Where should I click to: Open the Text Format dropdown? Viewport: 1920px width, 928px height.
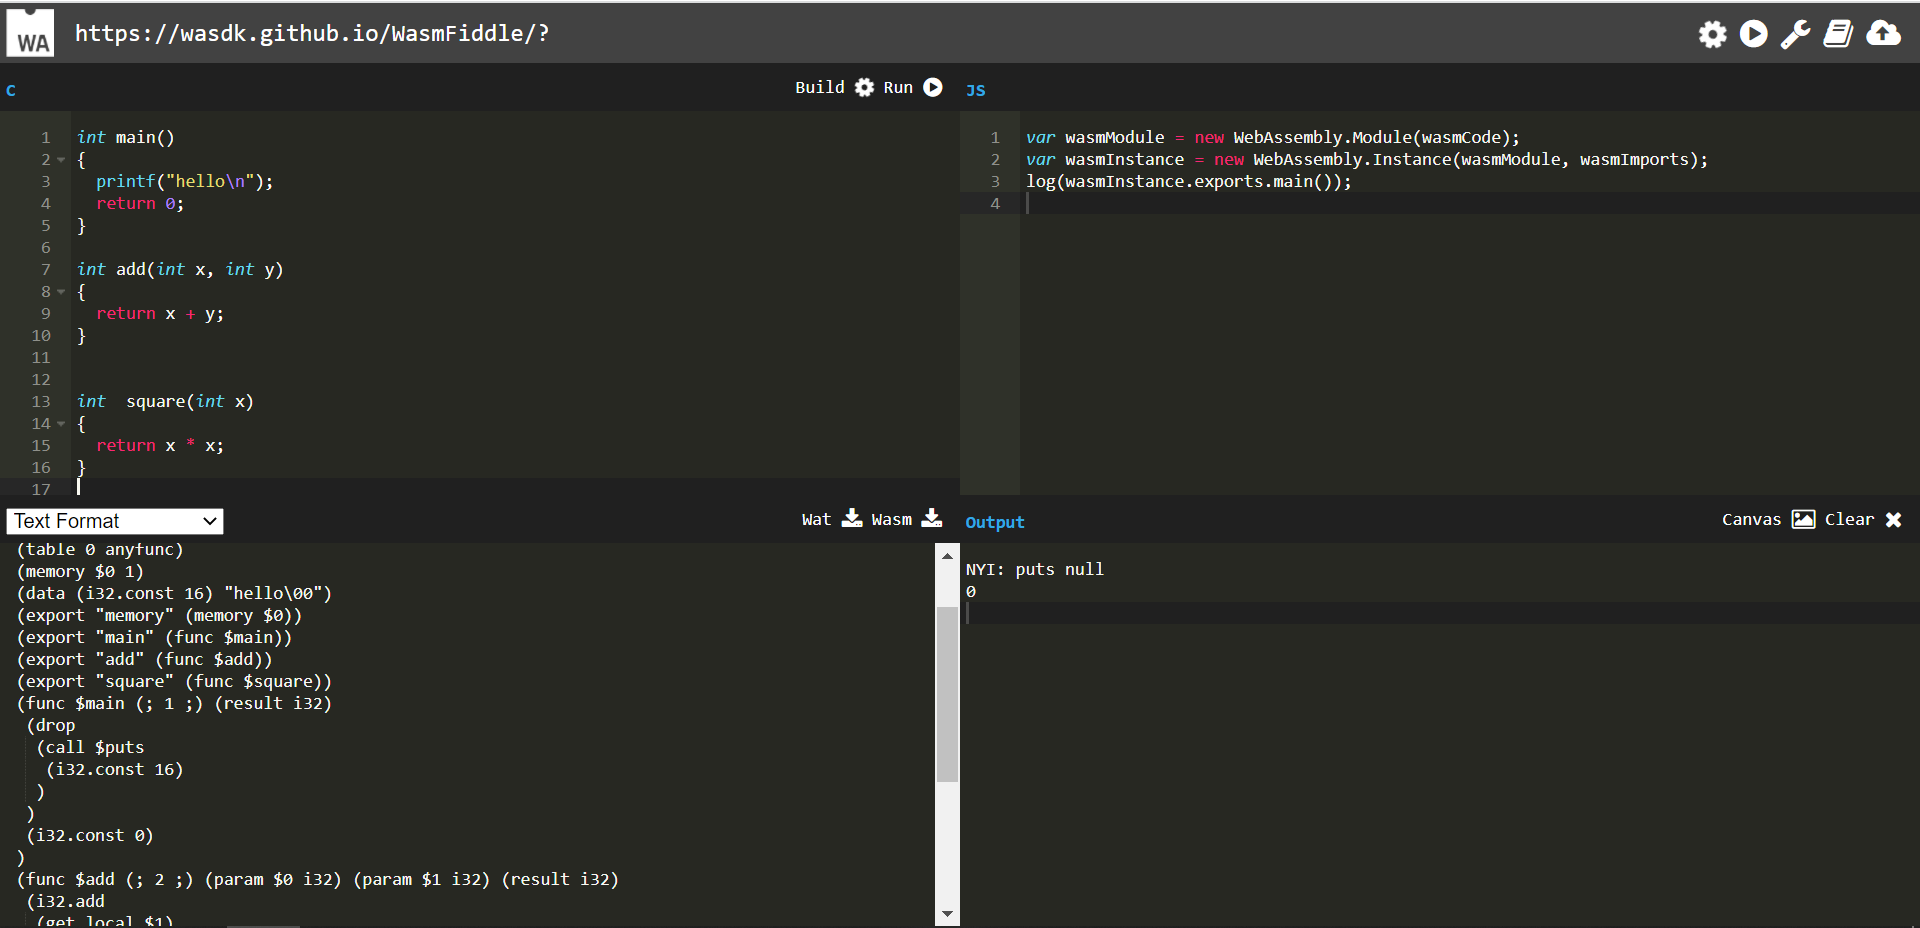[x=115, y=521]
